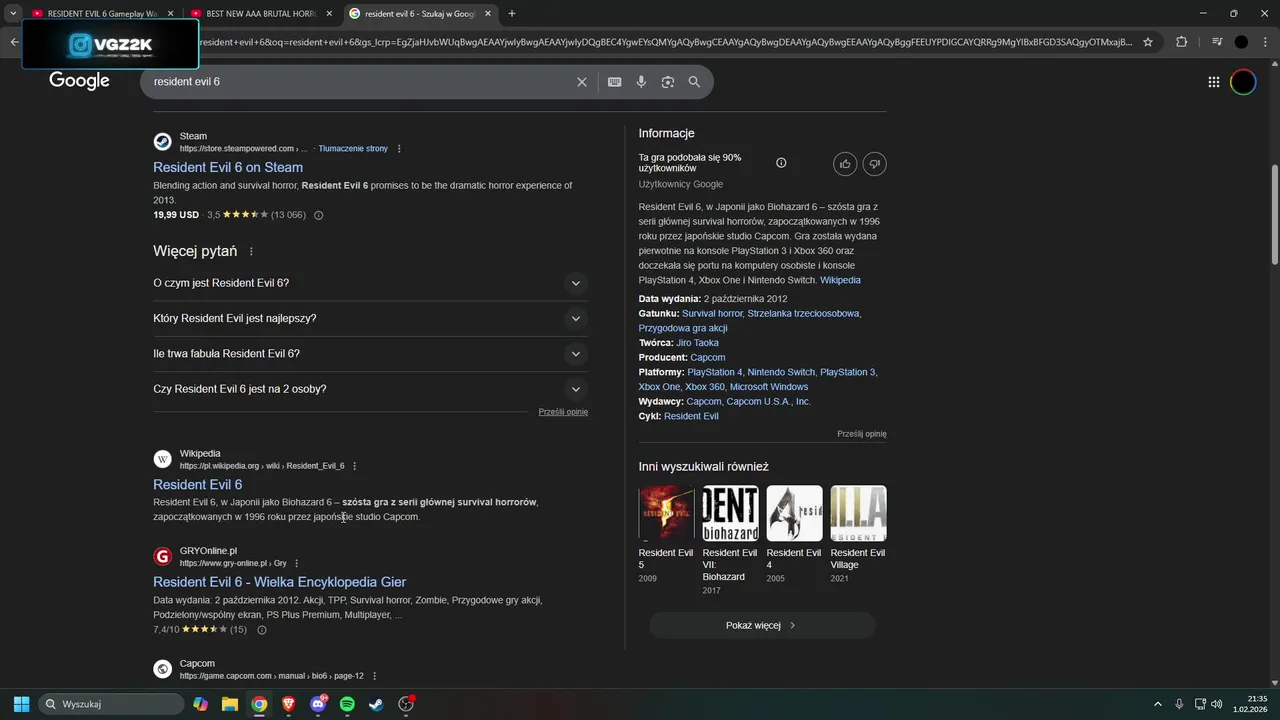The width and height of the screenshot is (1280, 720).
Task: Open Discord from the taskbar
Action: [318, 704]
